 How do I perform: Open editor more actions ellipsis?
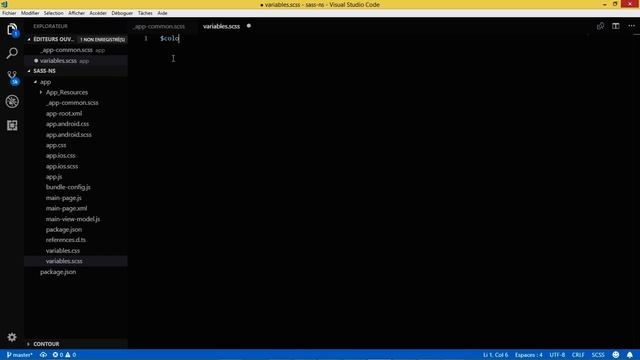pyautogui.click(x=631, y=26)
